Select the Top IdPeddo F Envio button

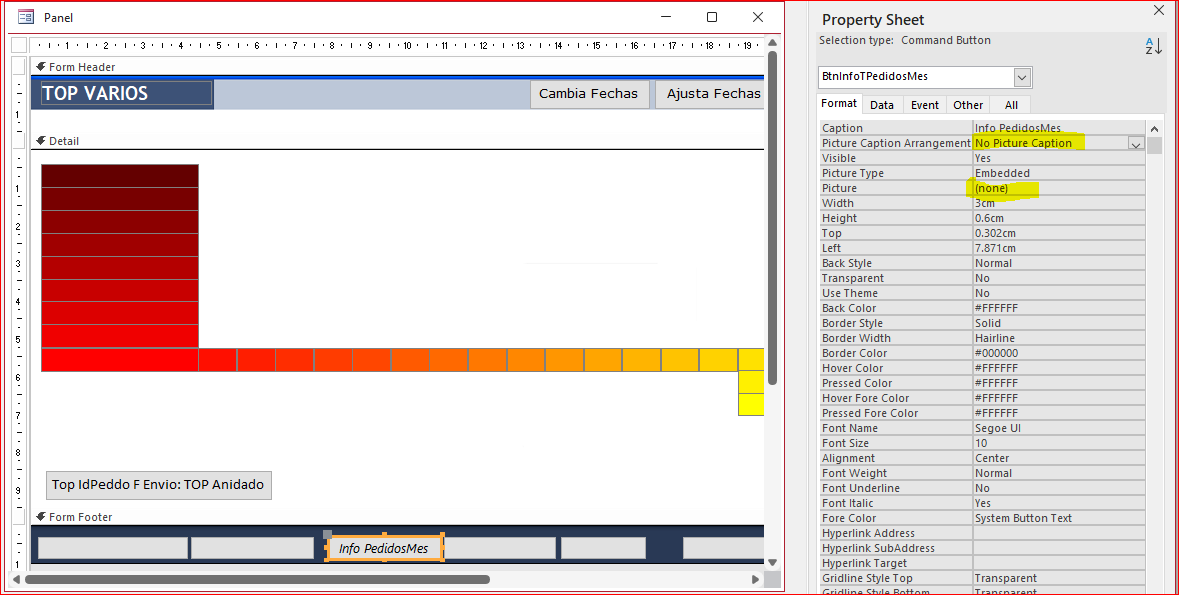click(159, 485)
